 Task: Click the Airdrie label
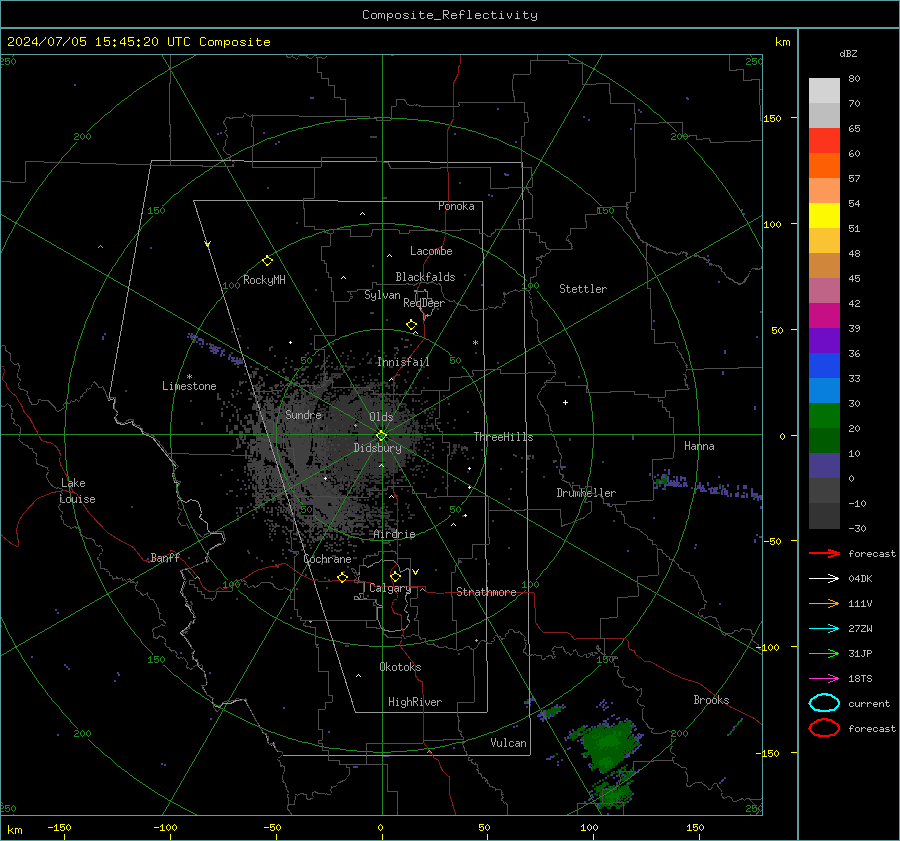394,534
